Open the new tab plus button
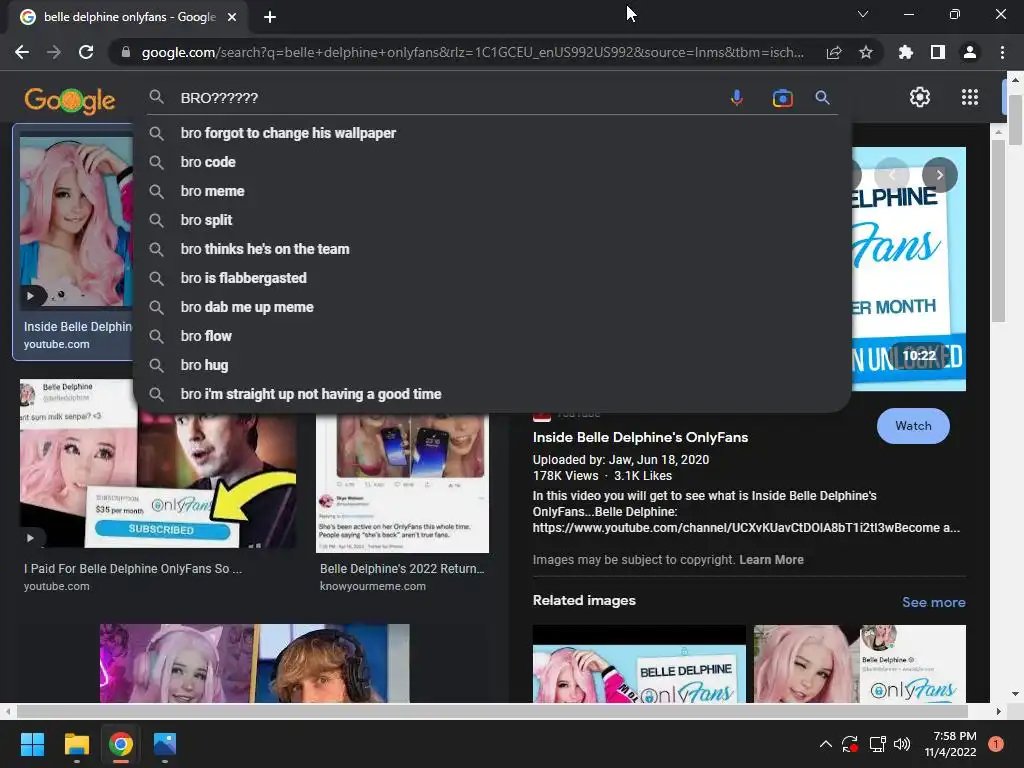The width and height of the screenshot is (1024, 768). (270, 17)
